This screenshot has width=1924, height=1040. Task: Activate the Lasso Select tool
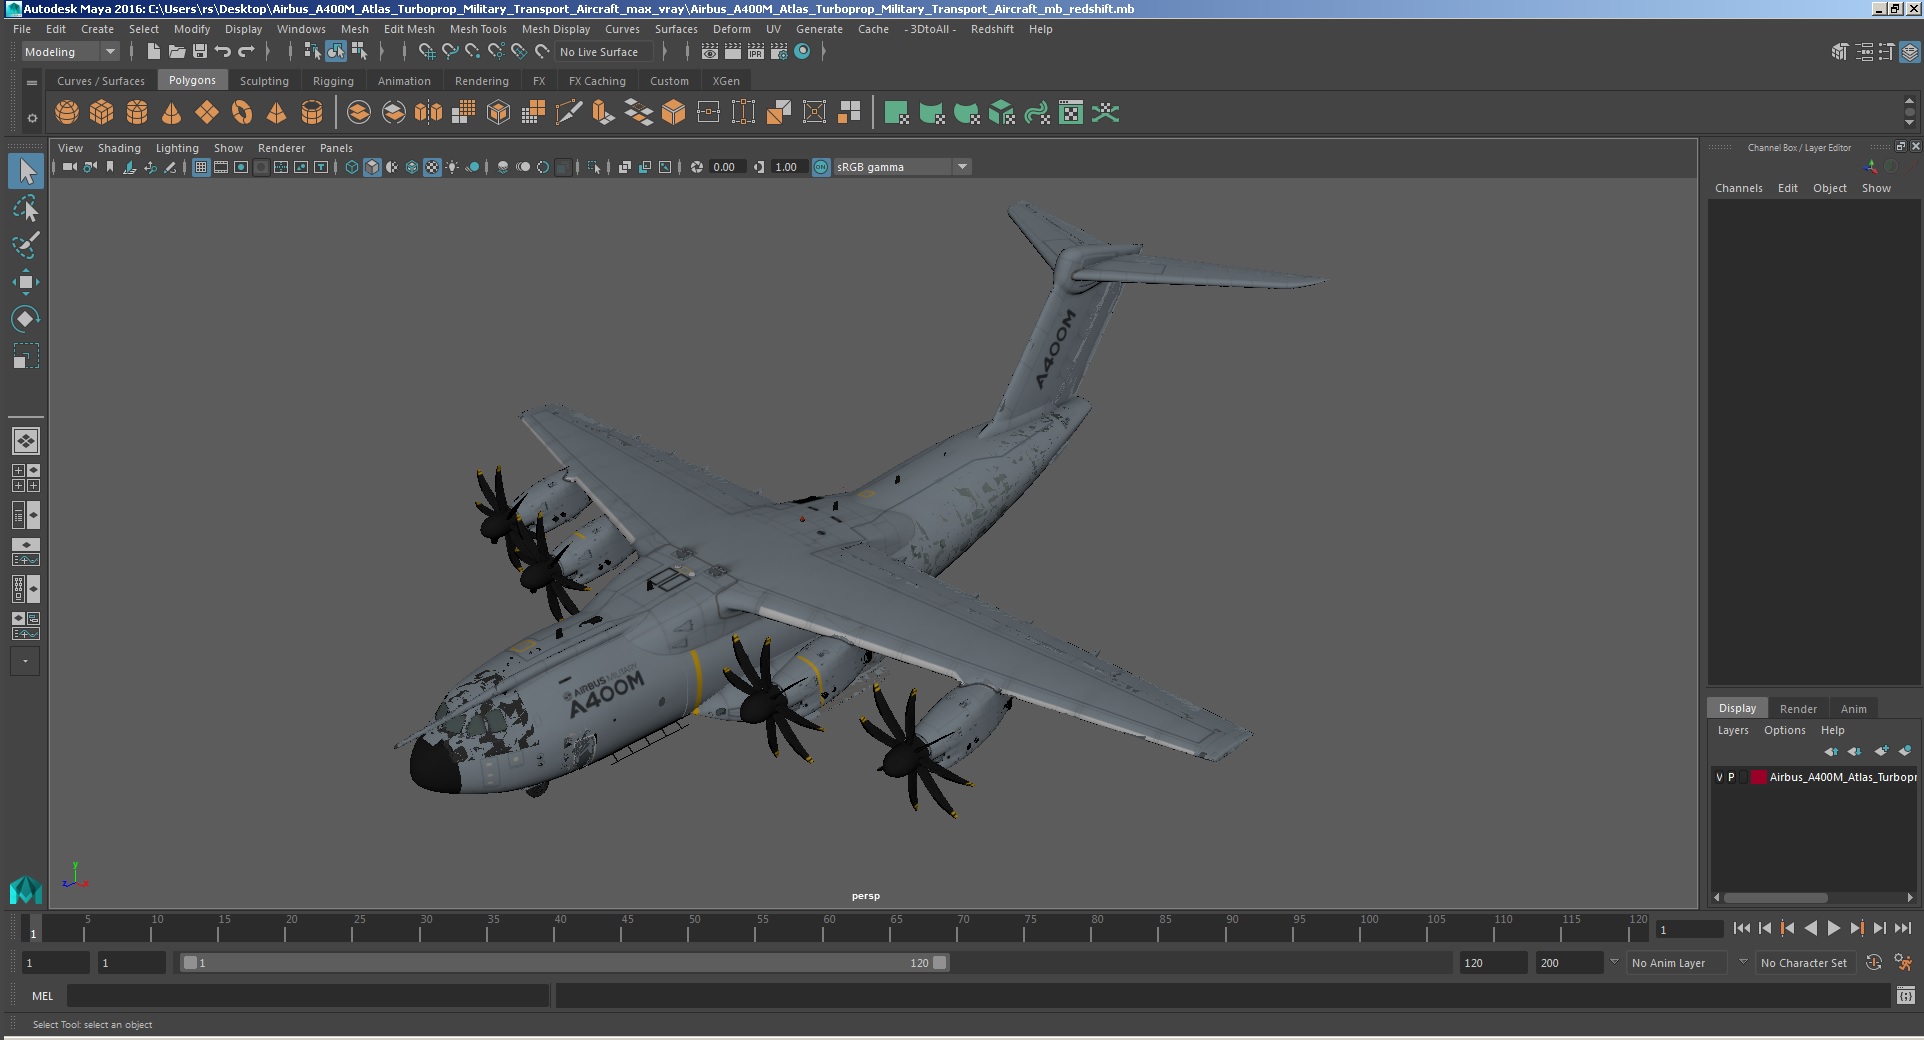(x=26, y=208)
